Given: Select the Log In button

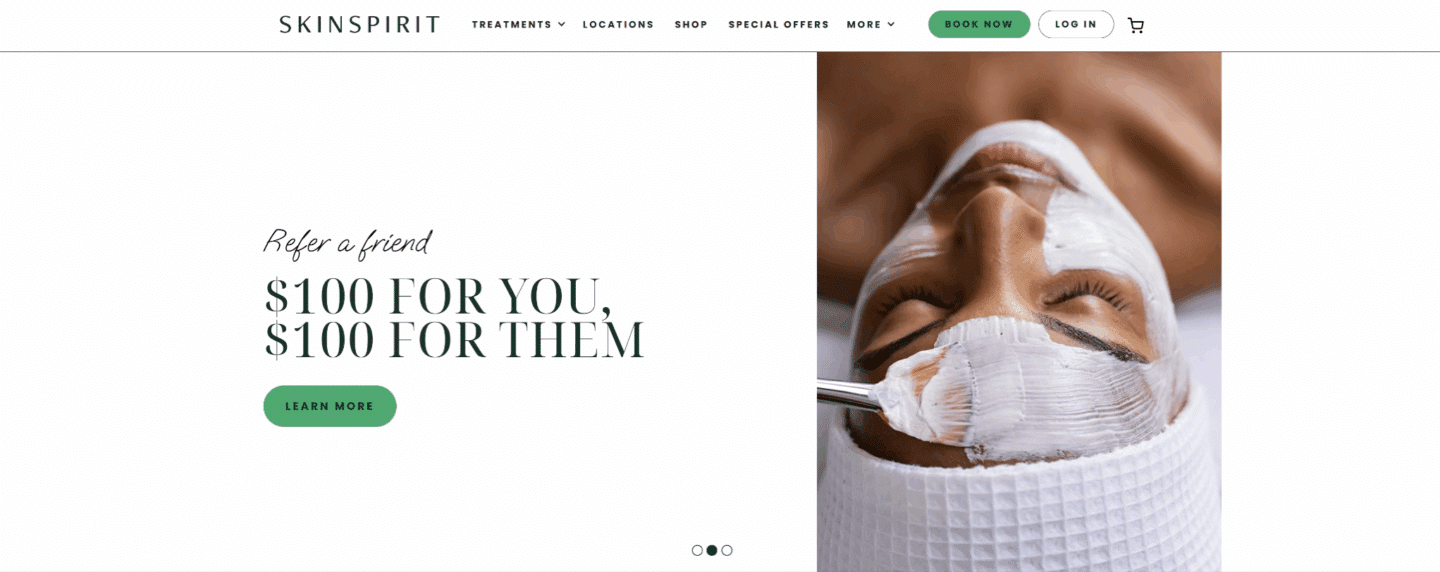Looking at the screenshot, I should coord(1076,24).
